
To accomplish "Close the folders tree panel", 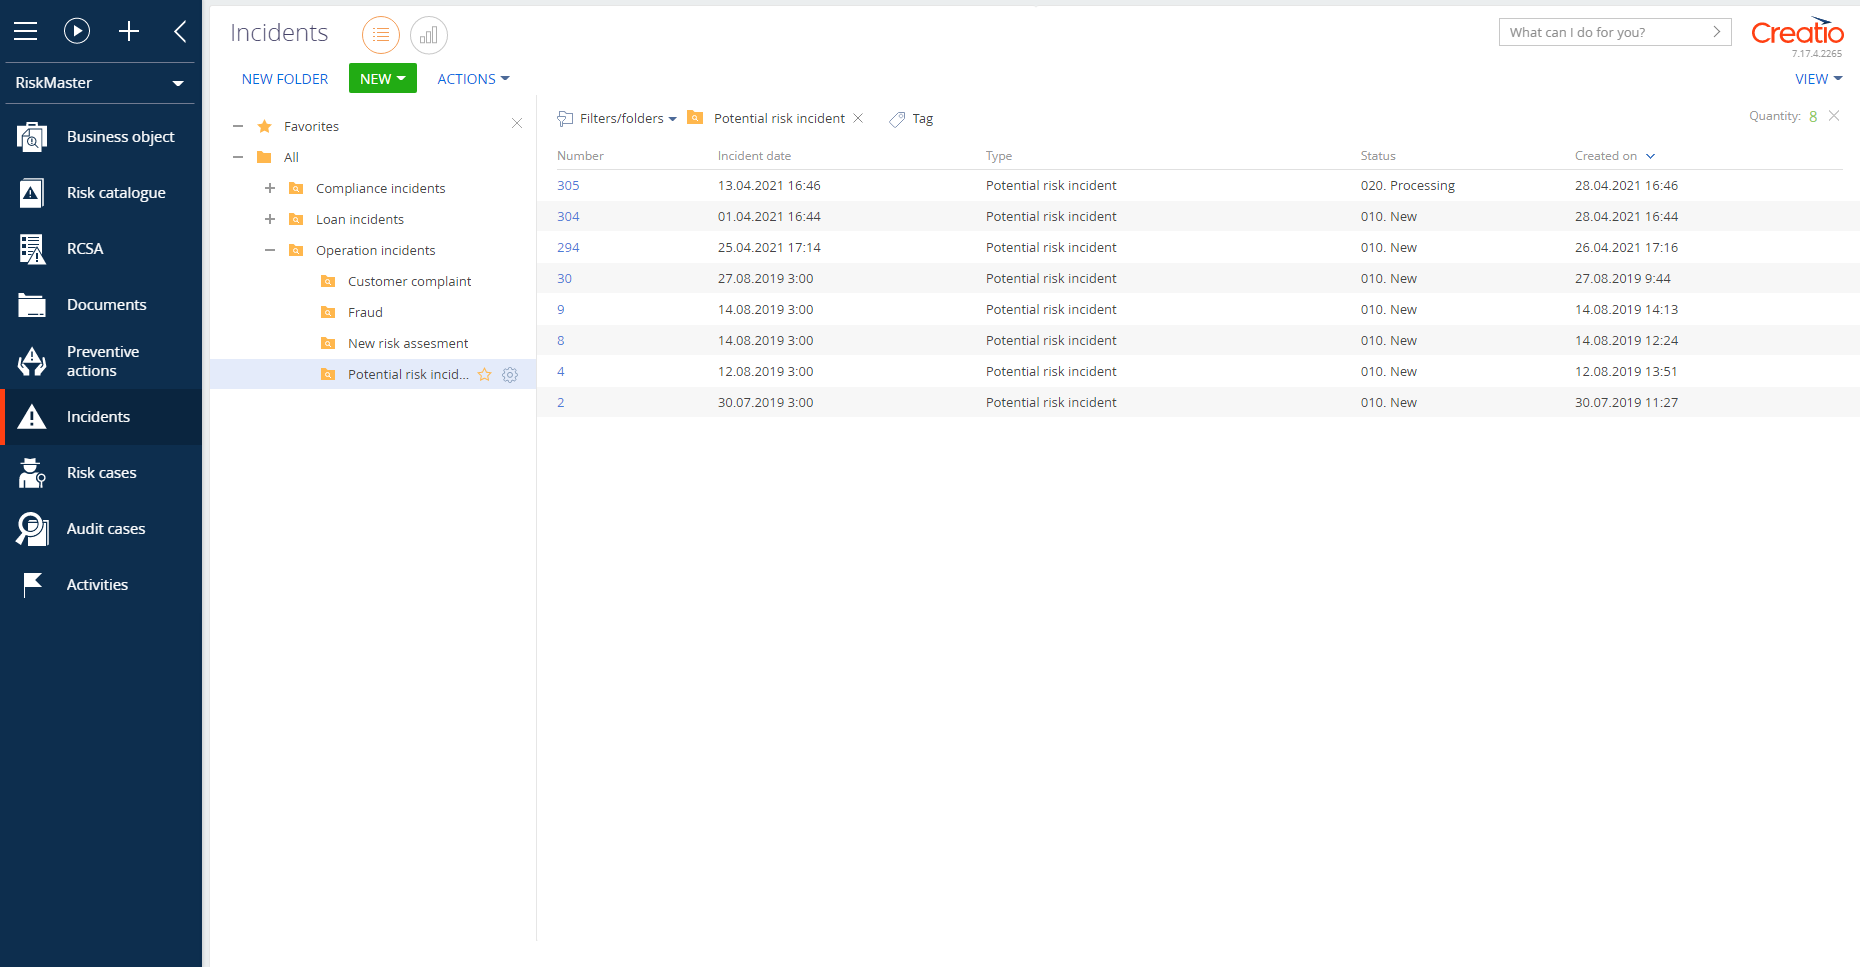I will click(x=517, y=123).
